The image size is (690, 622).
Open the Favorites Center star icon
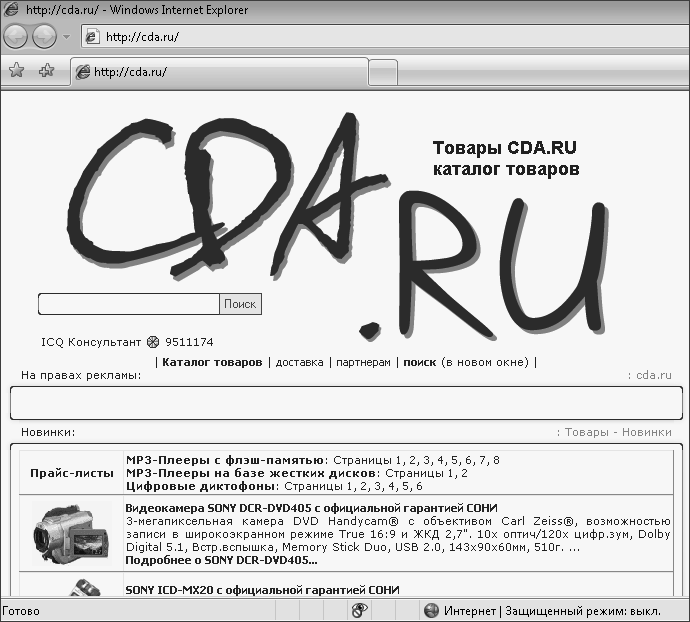(16, 71)
